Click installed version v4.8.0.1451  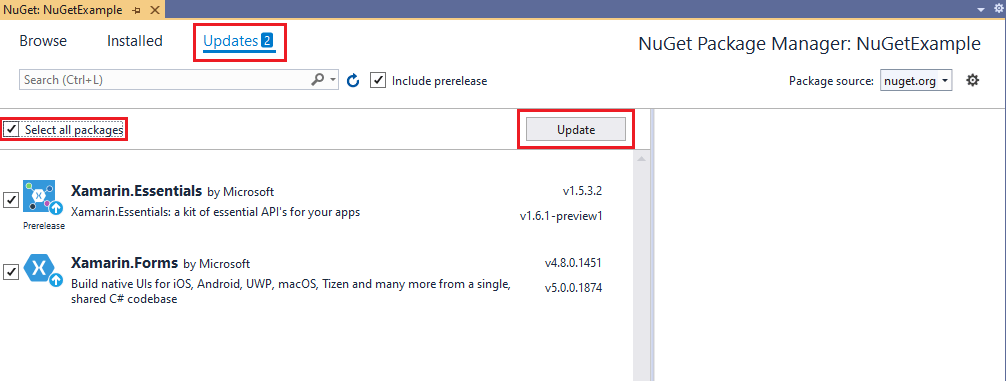pyautogui.click(x=573, y=262)
